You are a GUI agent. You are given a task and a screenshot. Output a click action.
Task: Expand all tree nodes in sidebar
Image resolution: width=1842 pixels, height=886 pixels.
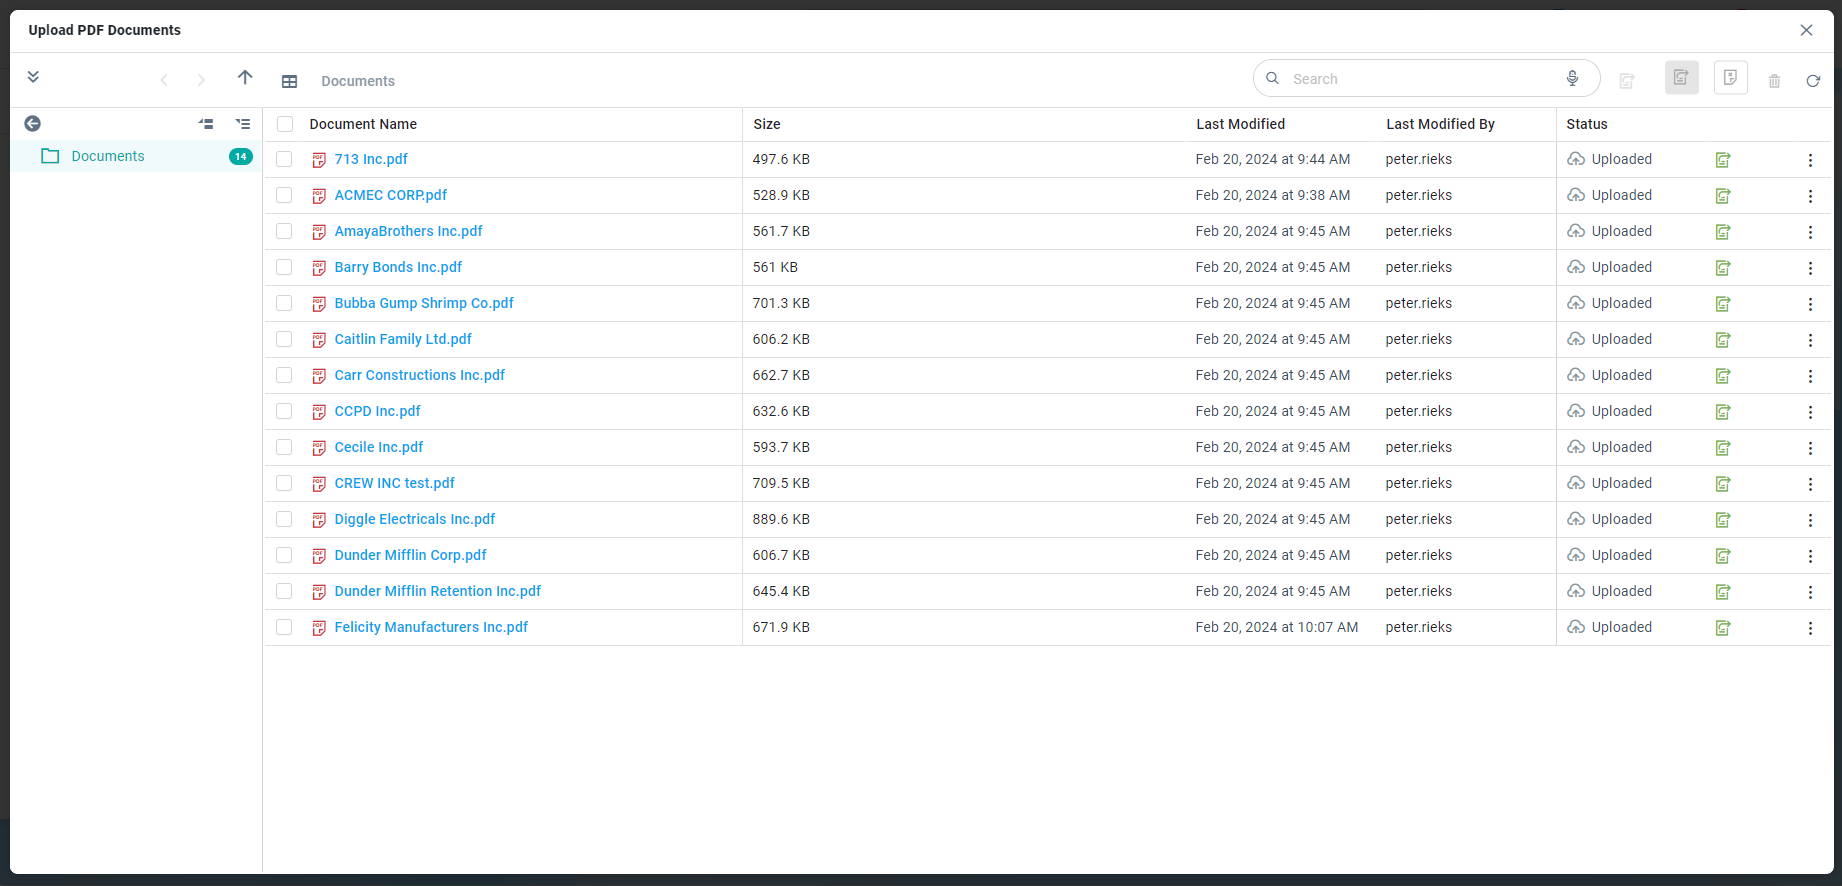click(243, 124)
